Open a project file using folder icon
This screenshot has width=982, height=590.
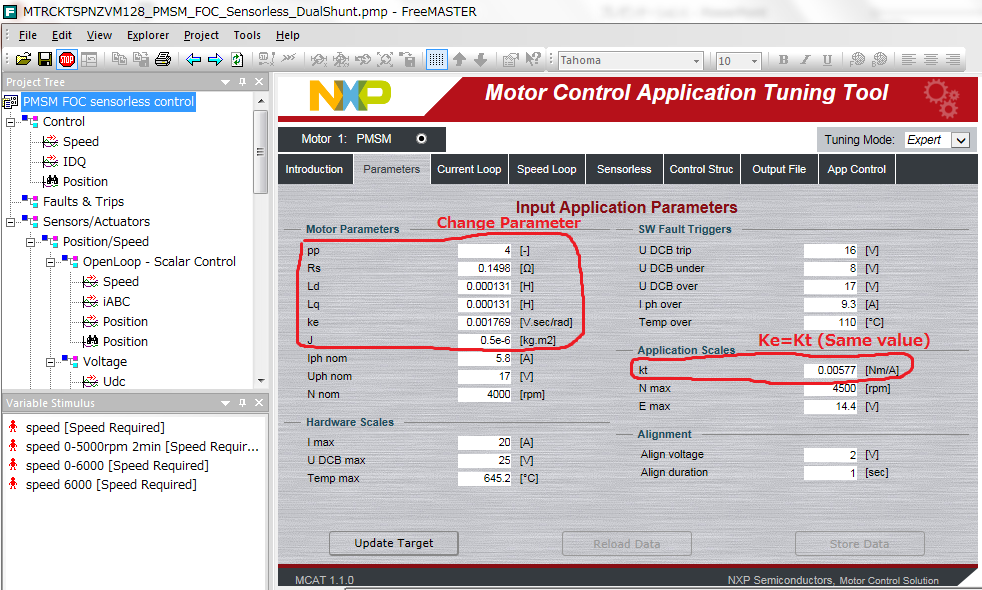click(23, 60)
